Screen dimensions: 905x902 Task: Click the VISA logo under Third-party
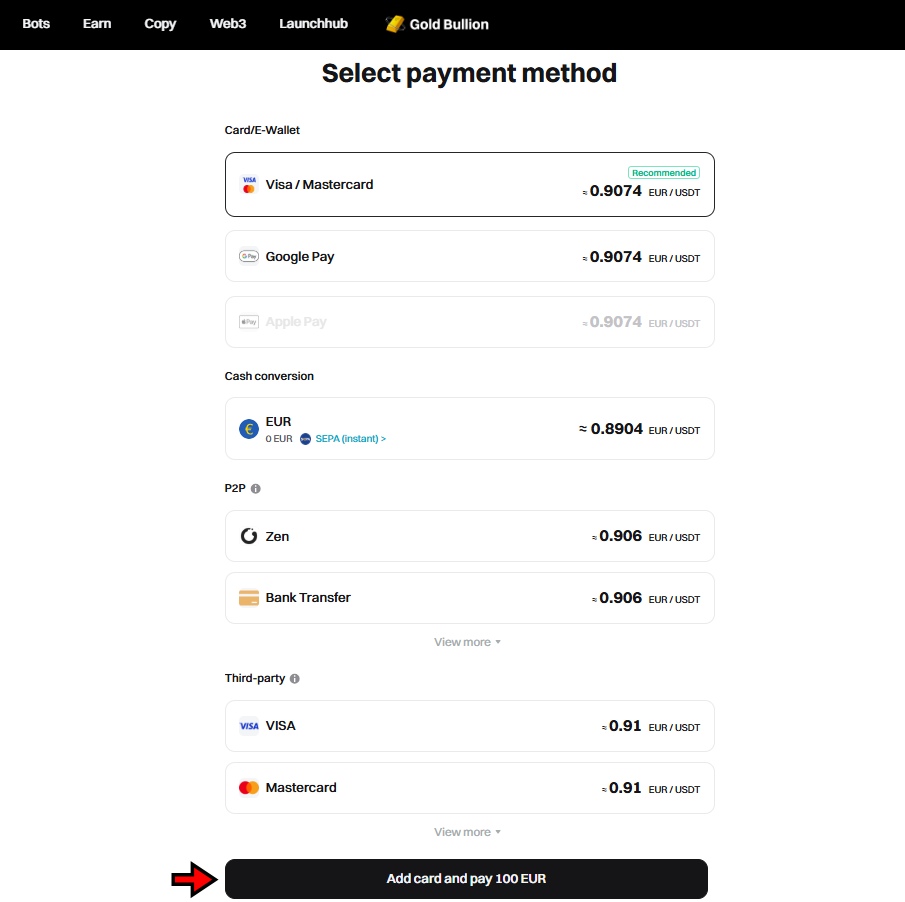[248, 726]
